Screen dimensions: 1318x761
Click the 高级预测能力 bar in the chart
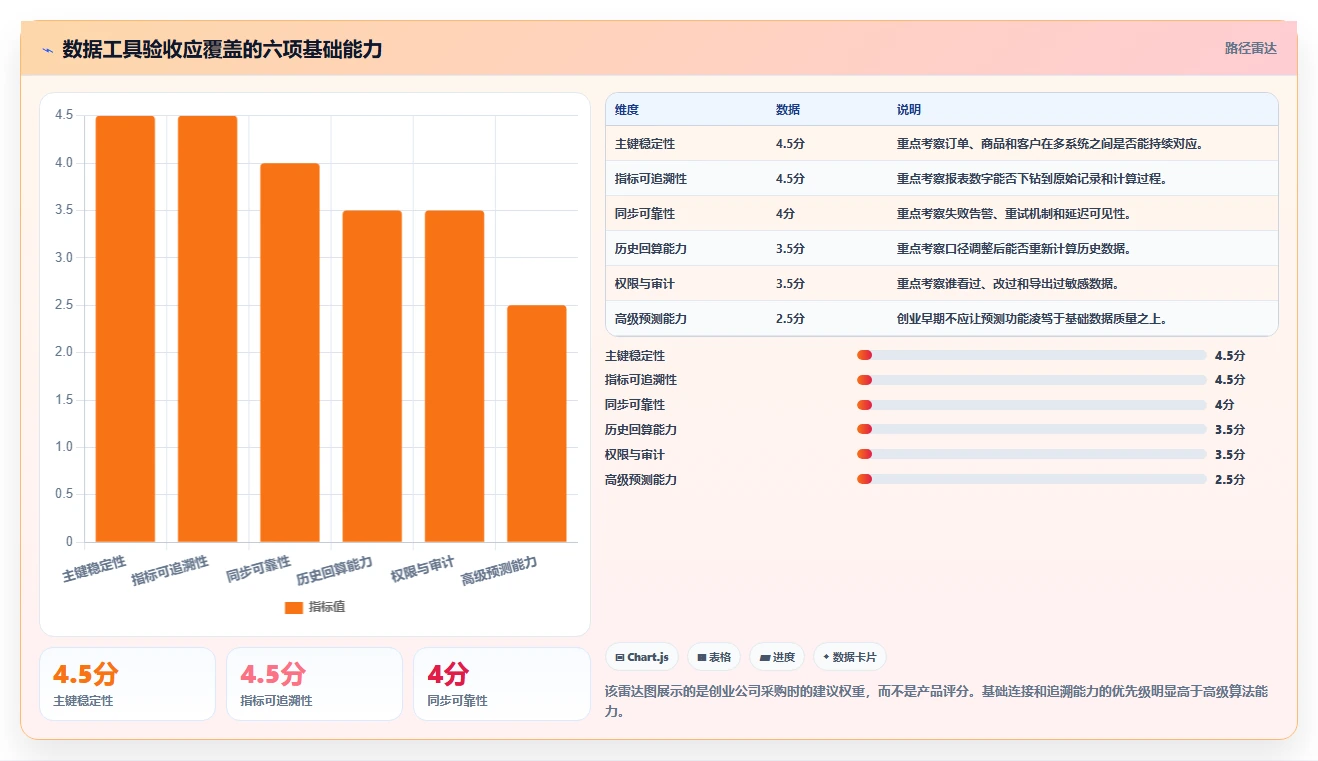click(x=537, y=424)
